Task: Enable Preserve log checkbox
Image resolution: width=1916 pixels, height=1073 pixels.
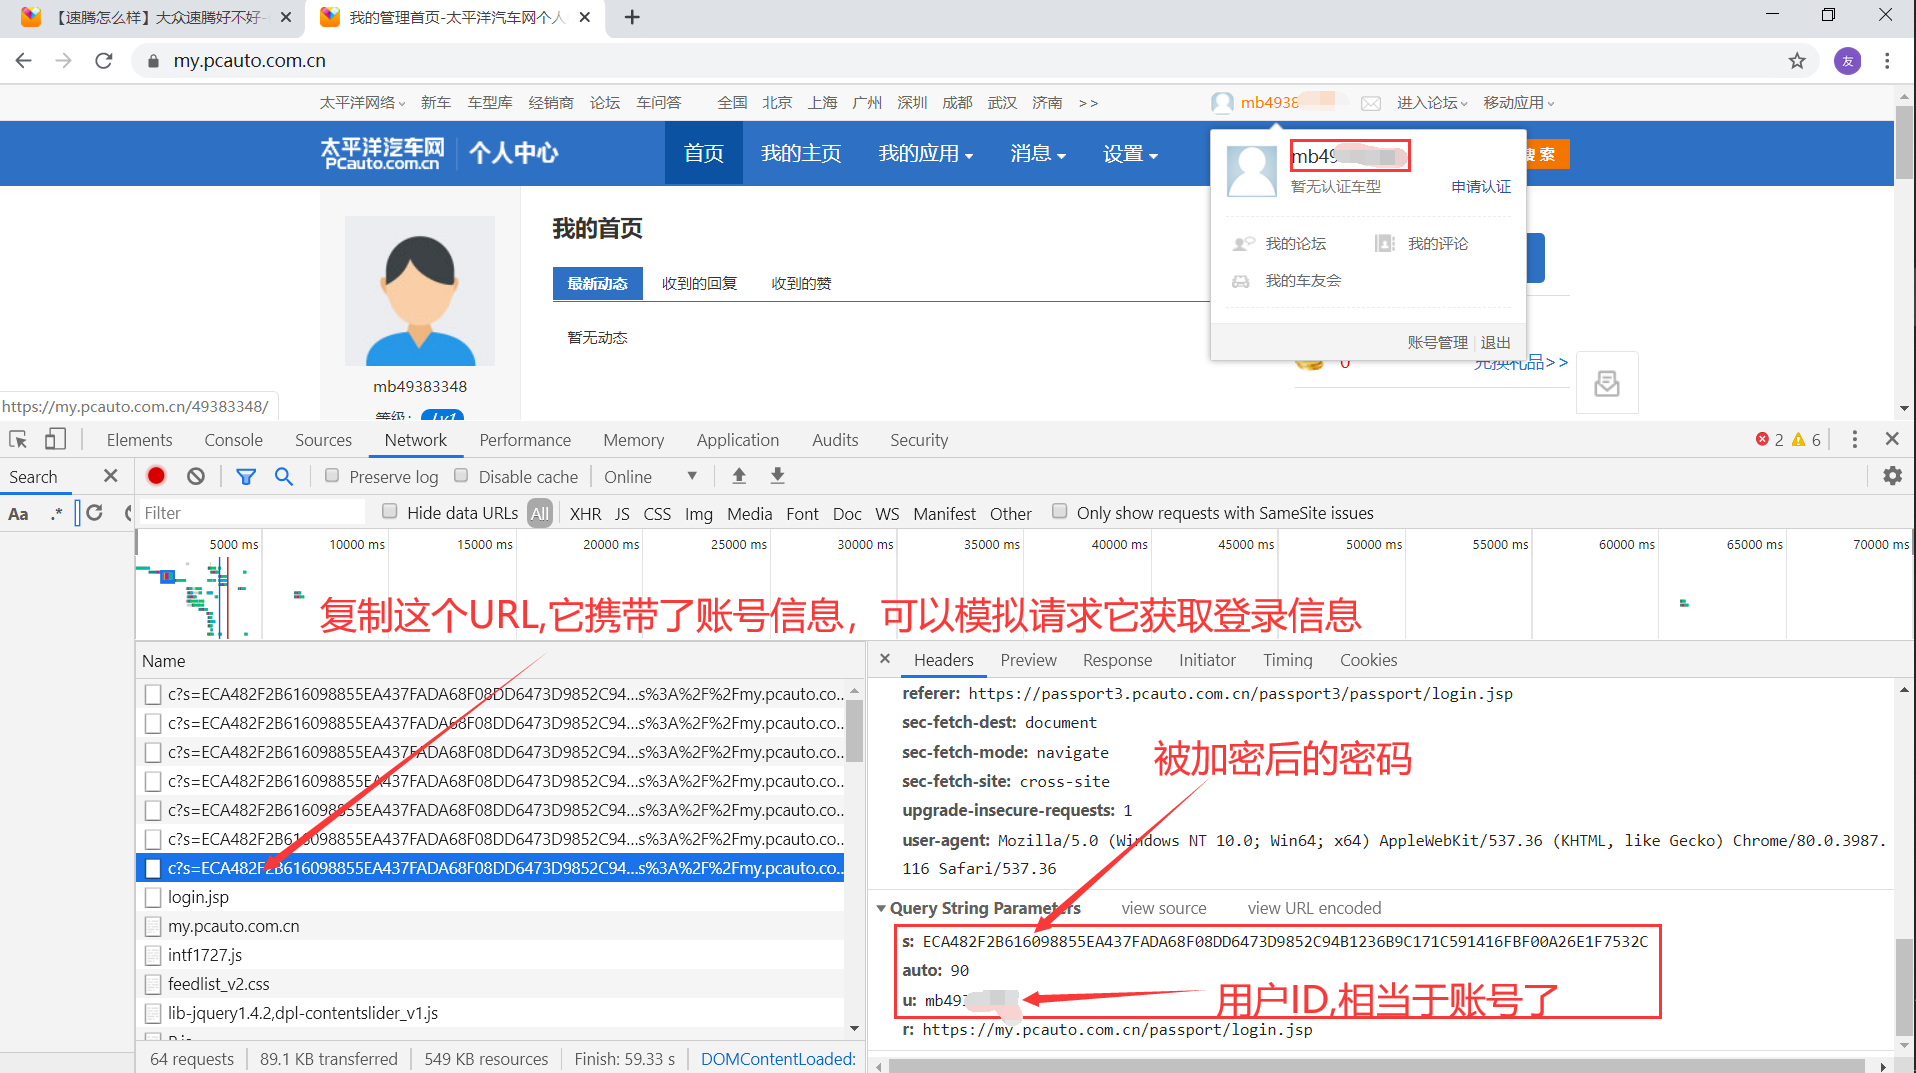Action: tap(332, 476)
